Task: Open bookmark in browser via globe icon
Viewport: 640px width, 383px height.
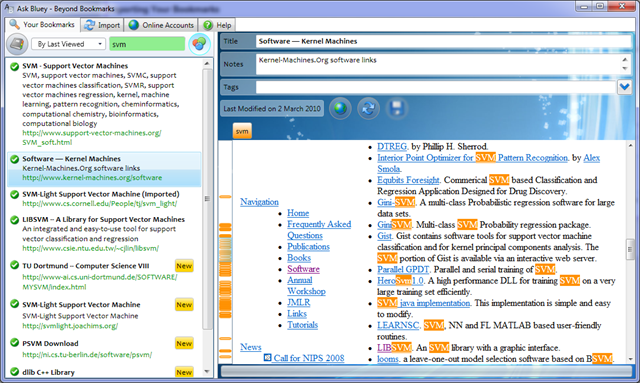Action: coord(340,109)
